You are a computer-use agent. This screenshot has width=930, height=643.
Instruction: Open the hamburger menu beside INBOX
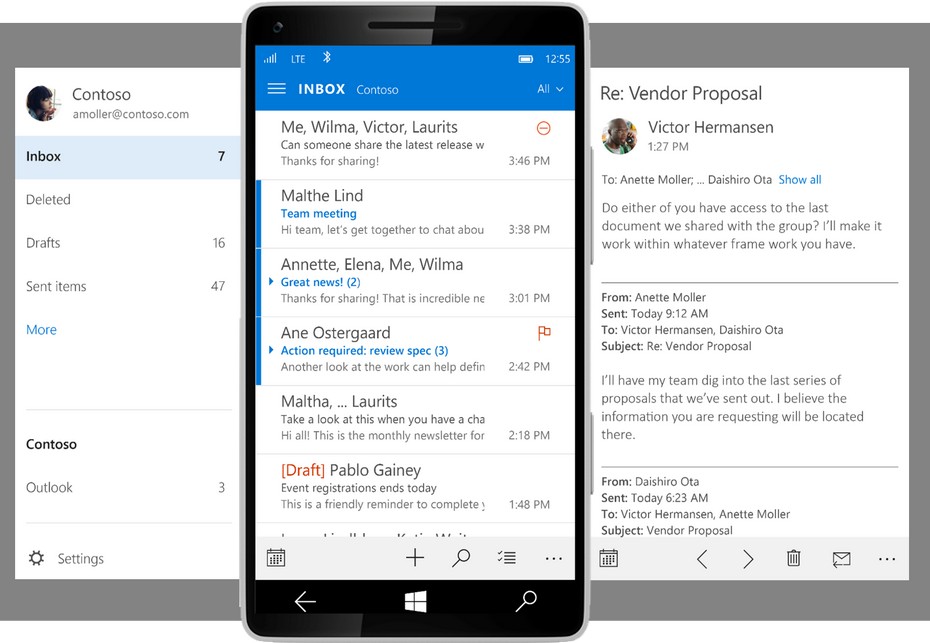tap(277, 89)
